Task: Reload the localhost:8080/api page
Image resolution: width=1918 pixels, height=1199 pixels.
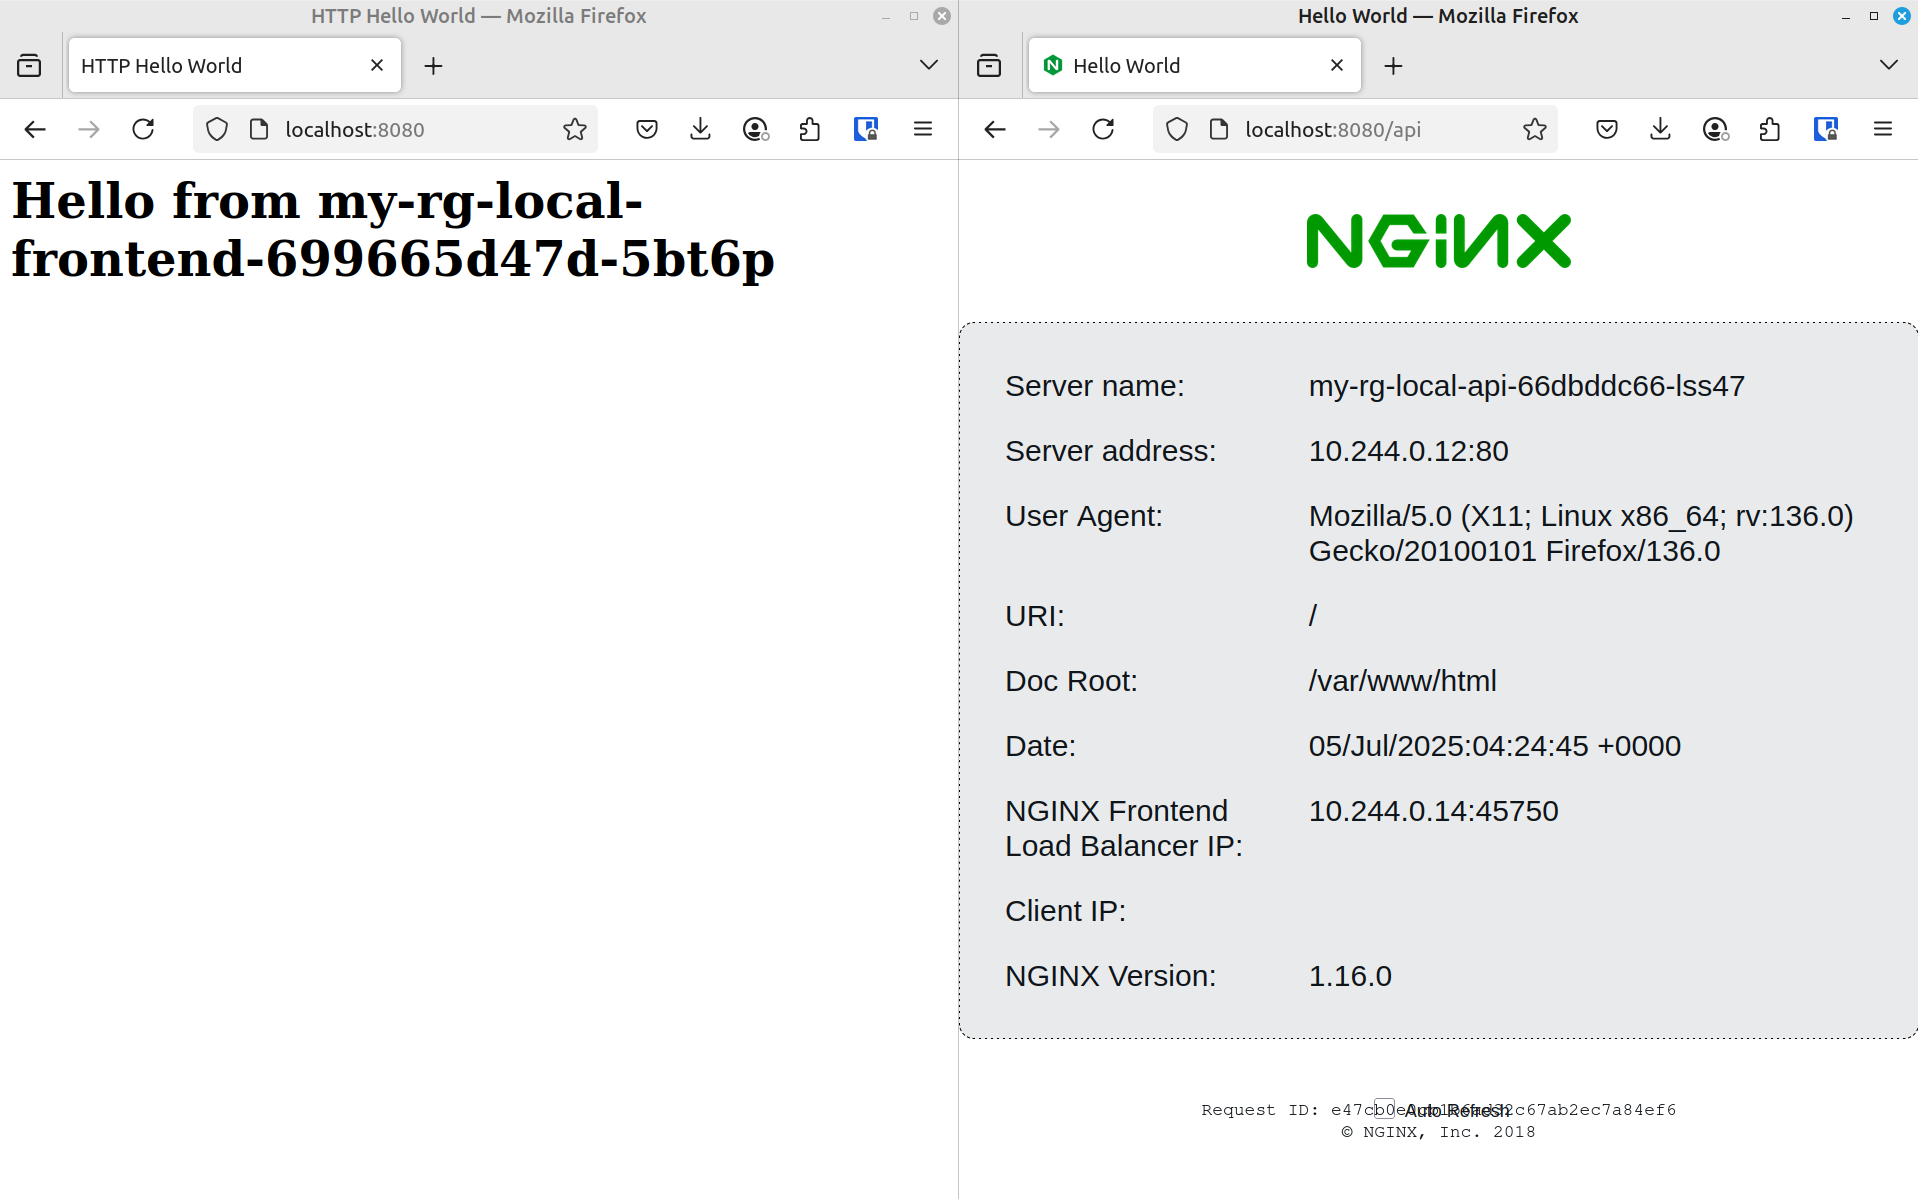Action: pos(1103,129)
